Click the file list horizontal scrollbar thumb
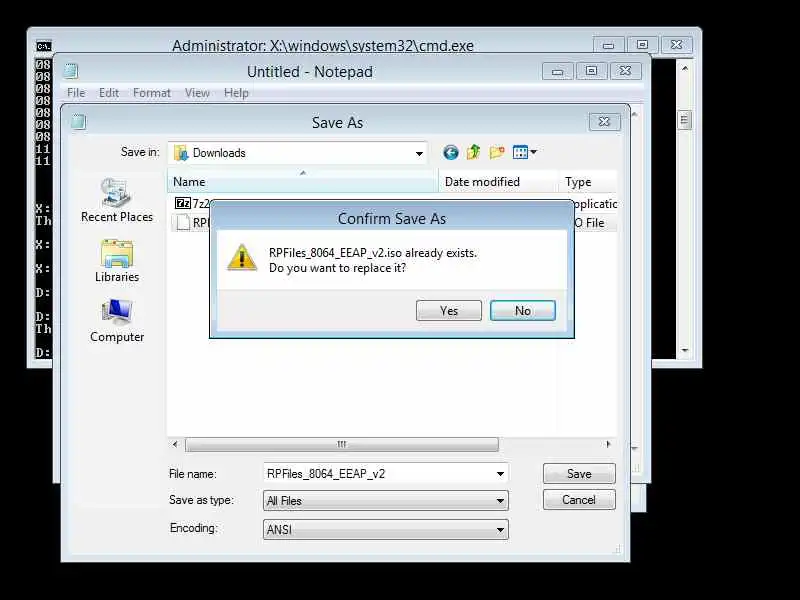This screenshot has width=800, height=600. coord(341,444)
